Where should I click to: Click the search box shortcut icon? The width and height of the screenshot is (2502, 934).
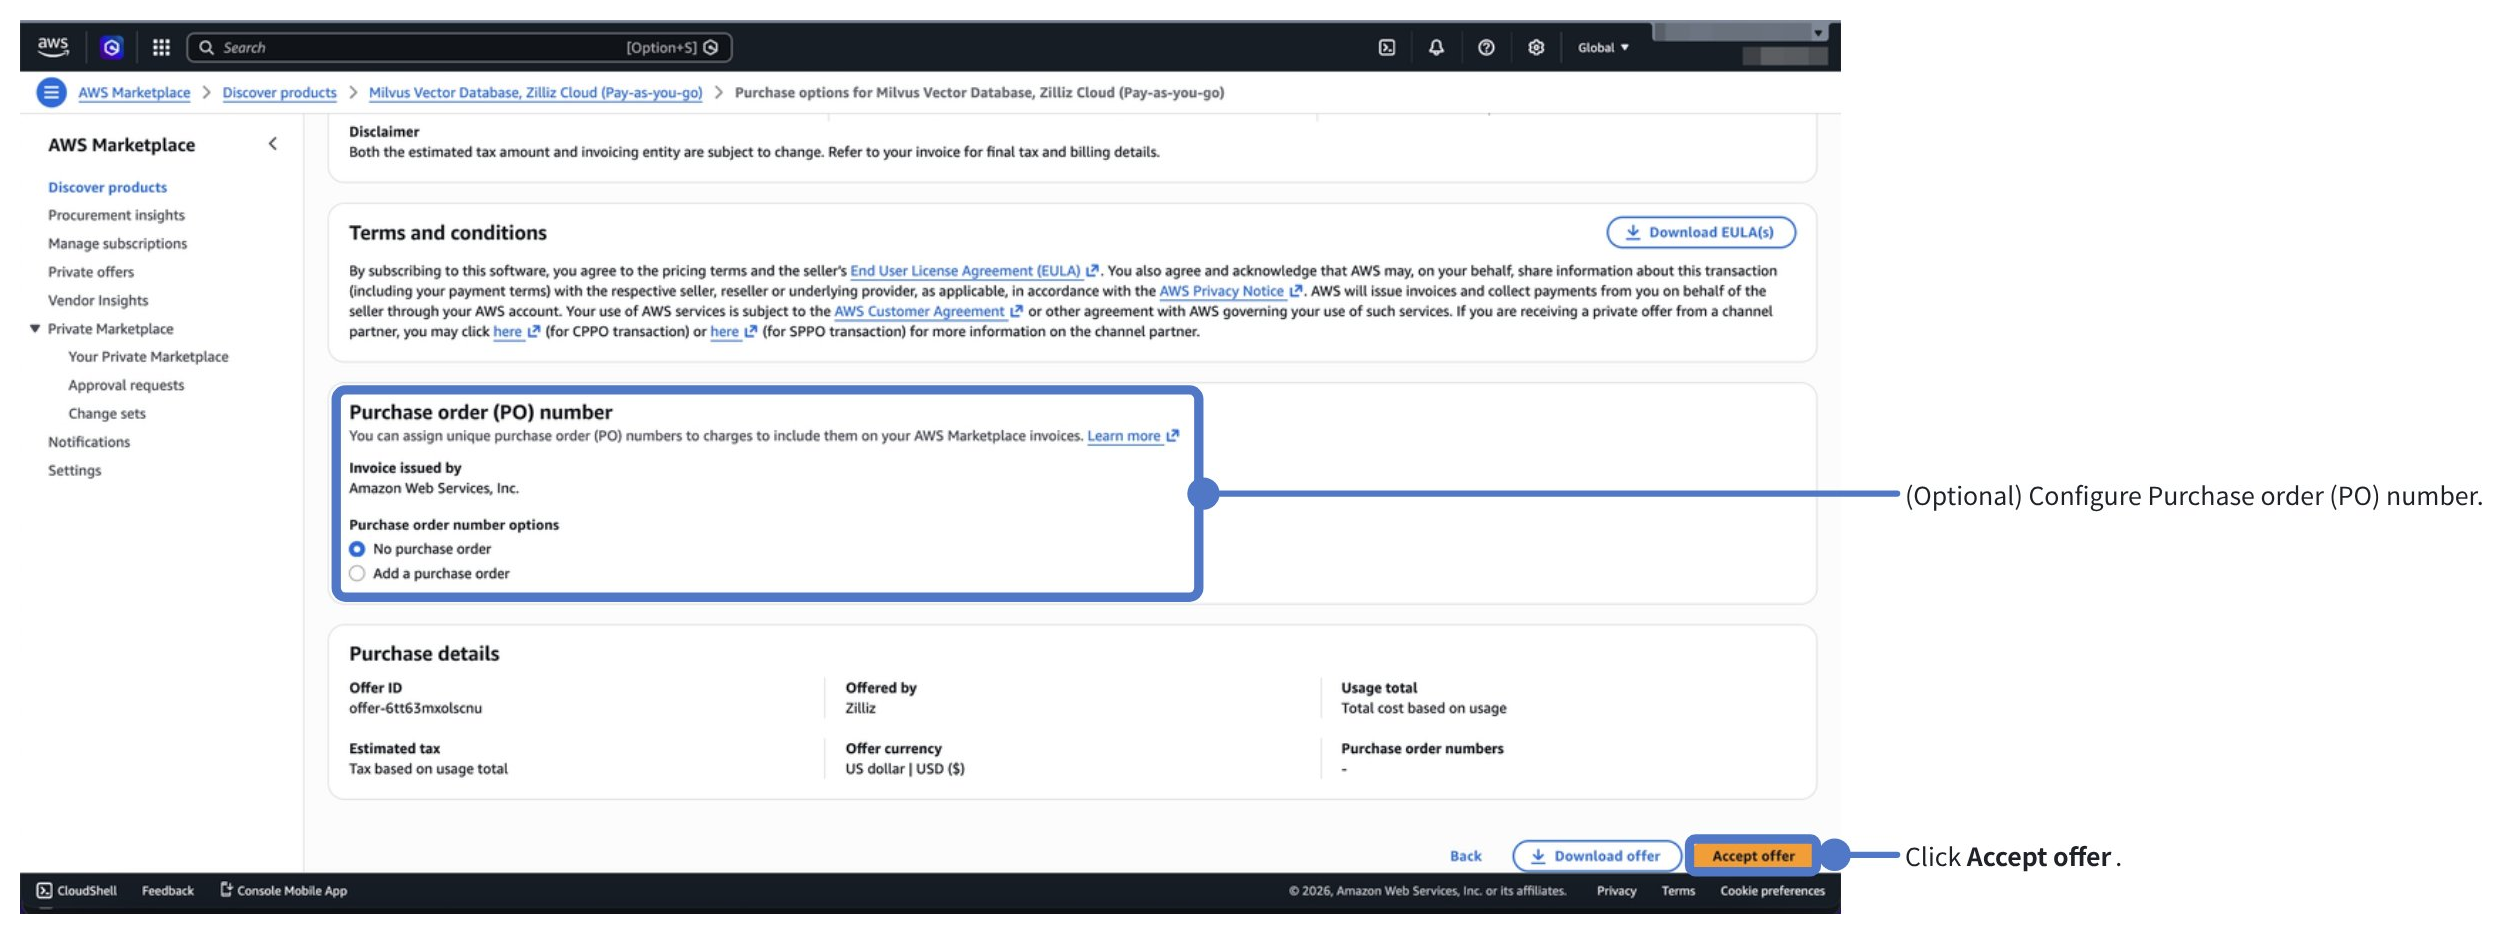pyautogui.click(x=711, y=47)
